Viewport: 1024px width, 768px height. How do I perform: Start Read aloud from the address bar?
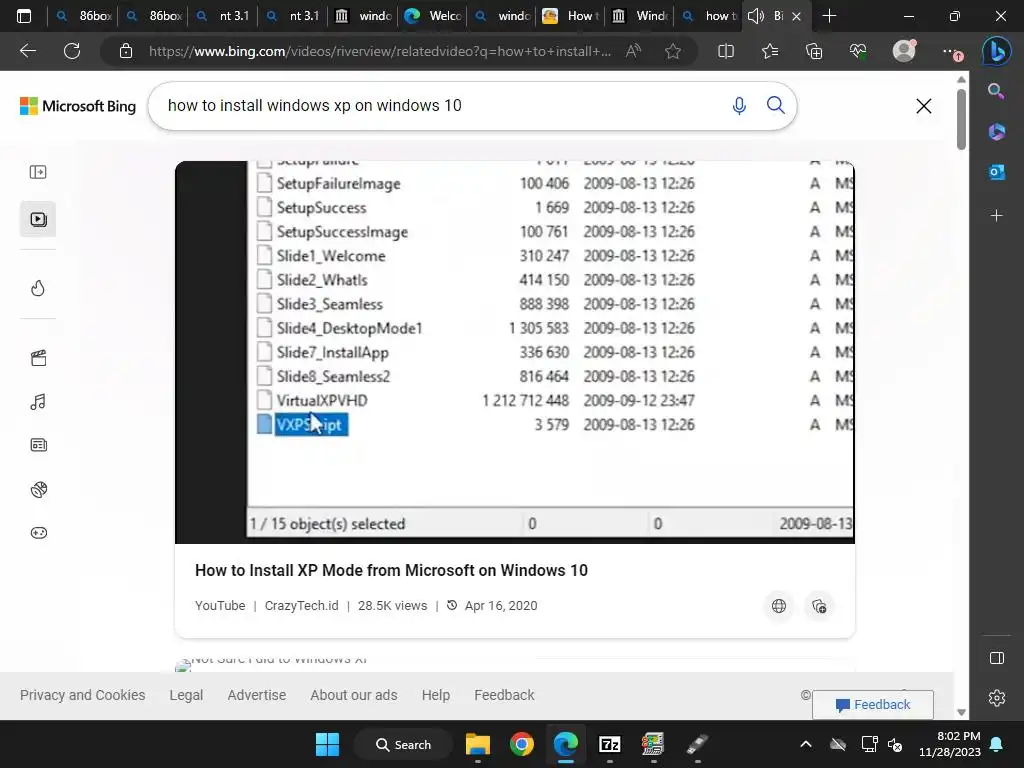(633, 51)
